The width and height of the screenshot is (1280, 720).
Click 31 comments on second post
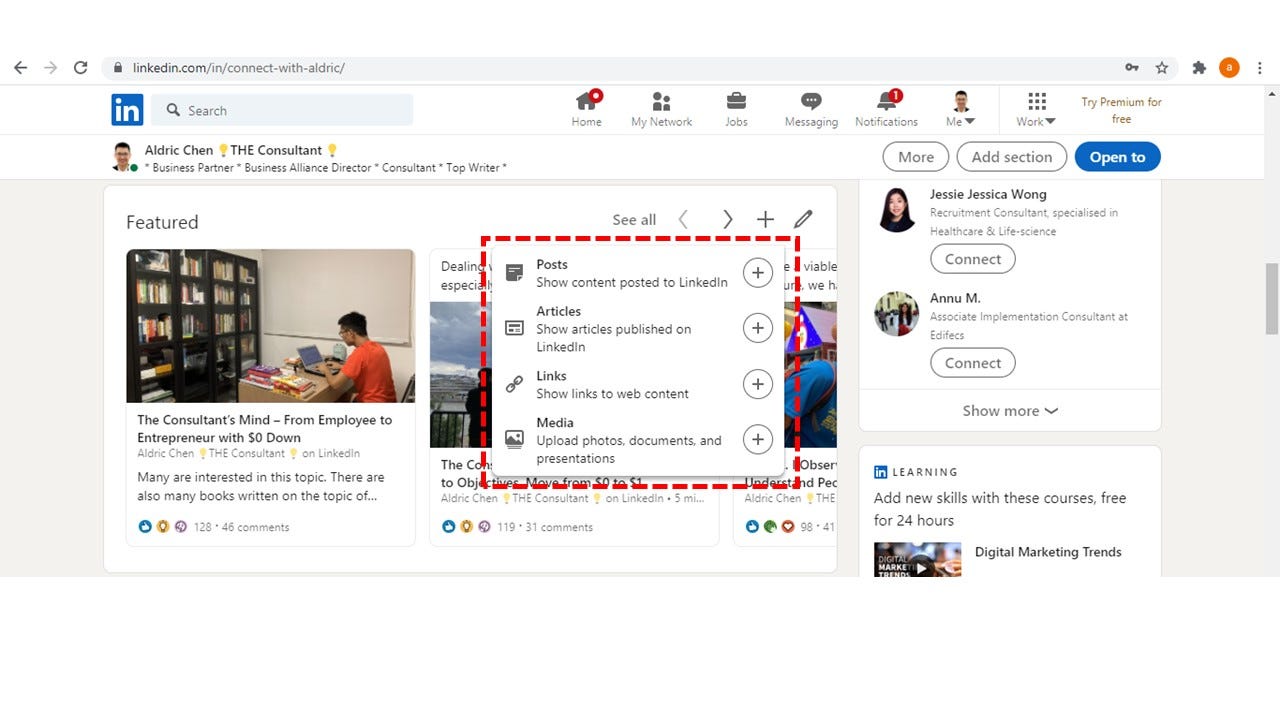pos(559,527)
